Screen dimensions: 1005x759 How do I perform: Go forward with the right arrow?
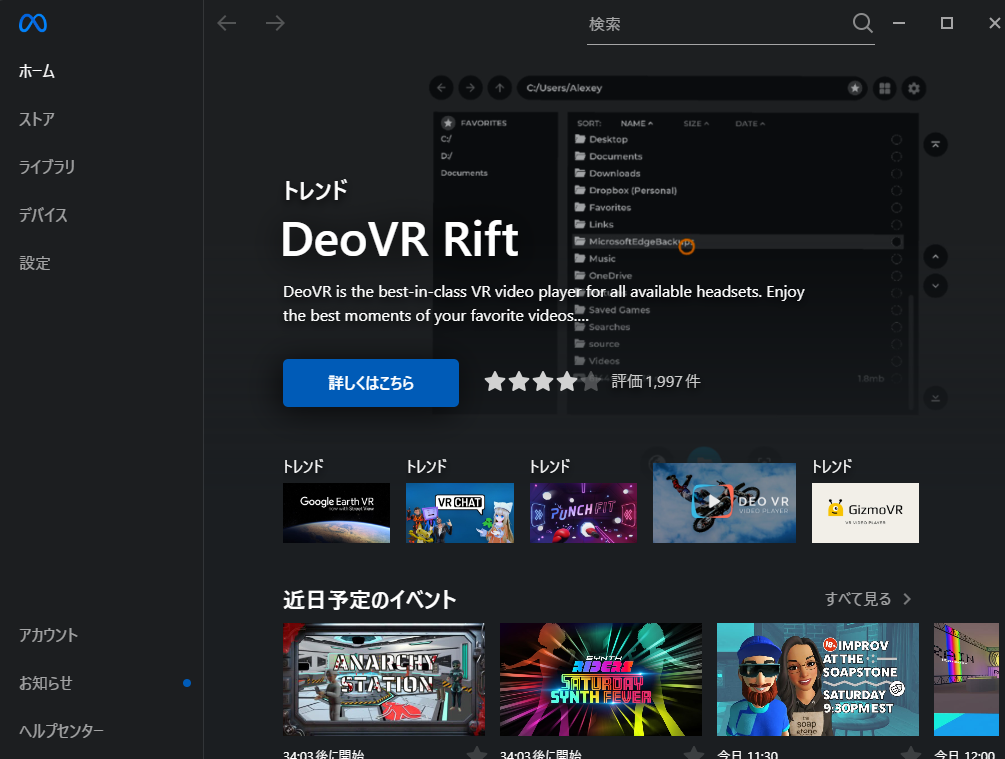pos(275,23)
